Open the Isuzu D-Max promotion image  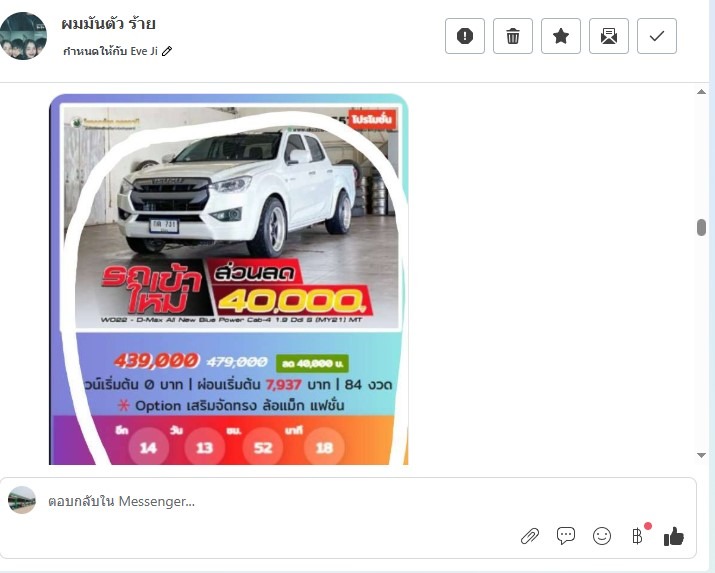(228, 279)
